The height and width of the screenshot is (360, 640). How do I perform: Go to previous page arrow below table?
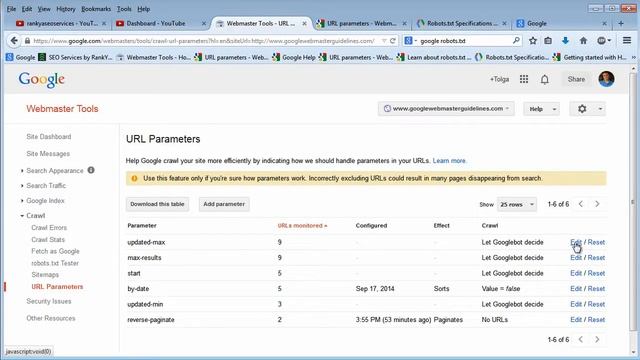coord(581,339)
